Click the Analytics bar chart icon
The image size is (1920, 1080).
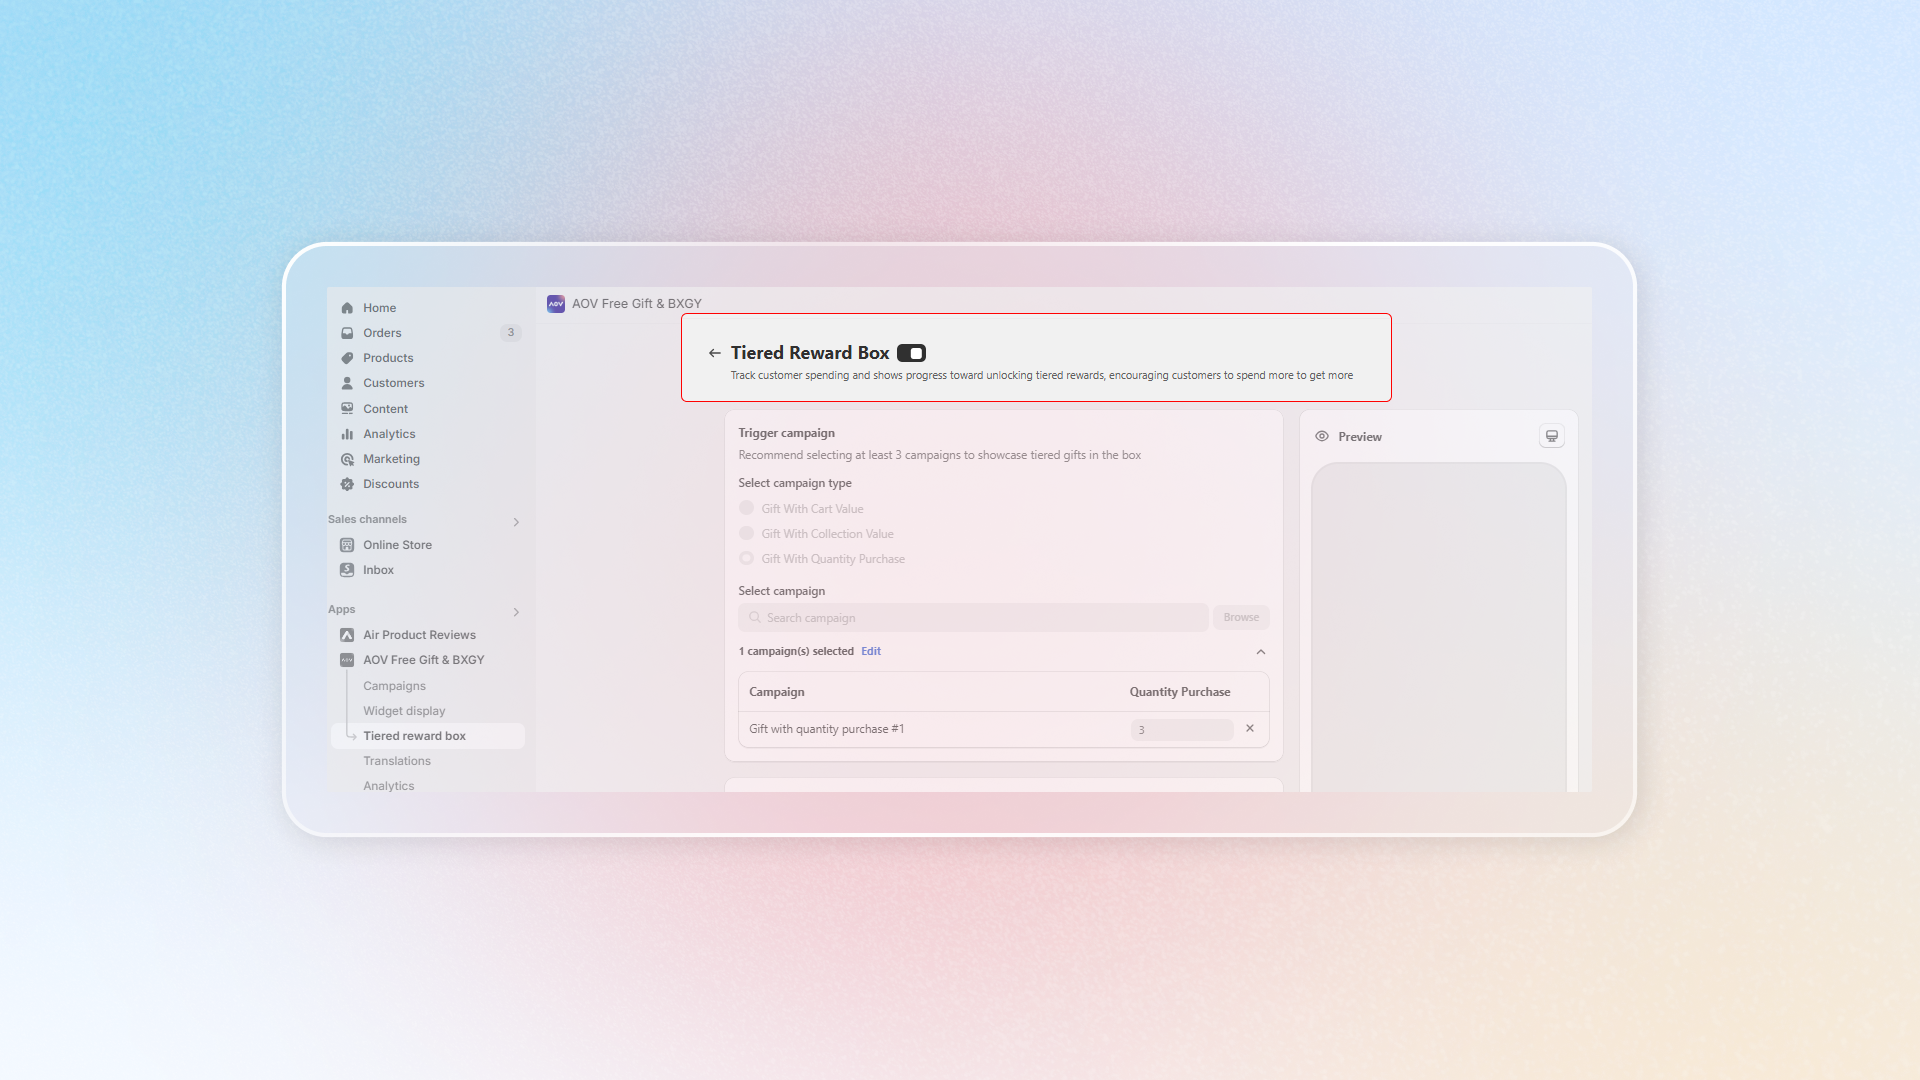347,434
